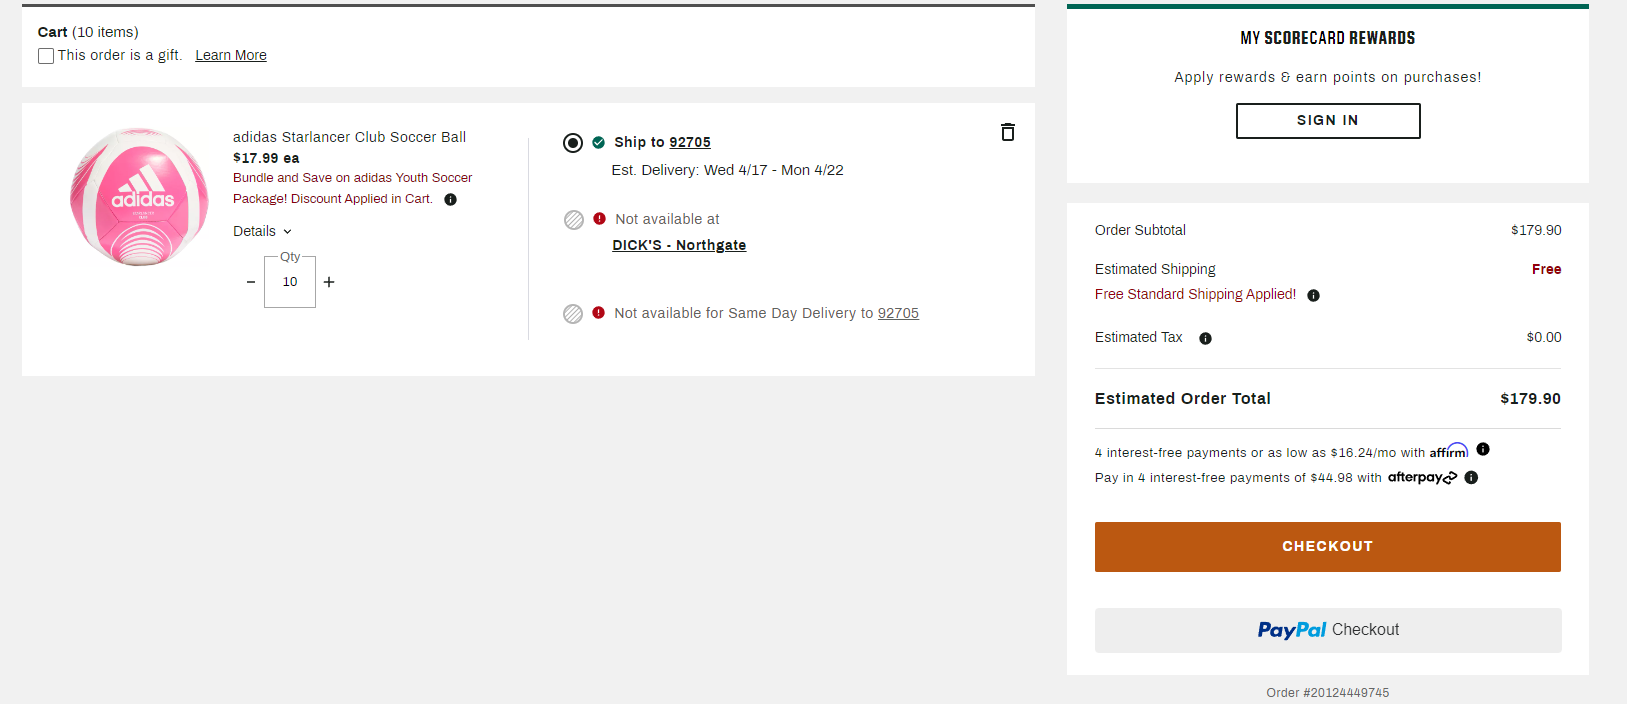Viewport: 1627px width, 704px height.
Task: Click the 'Est. Delivery: Wed 4/17 - Mon 4/22' text
Action: point(728,170)
